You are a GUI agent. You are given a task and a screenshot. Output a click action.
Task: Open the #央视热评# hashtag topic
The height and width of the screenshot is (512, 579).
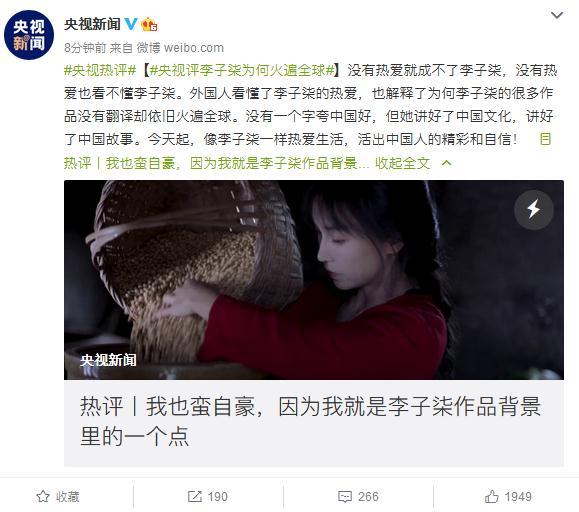click(x=100, y=70)
